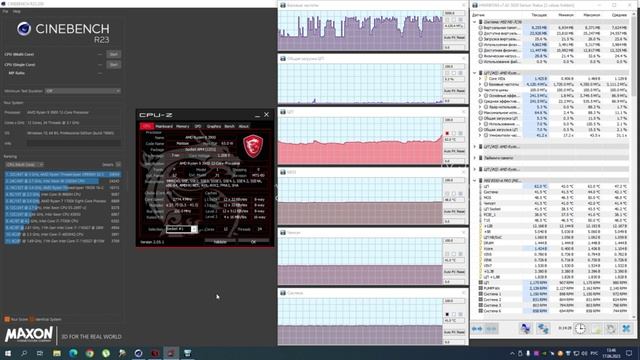
Task: Click the Auto Fit / Reset button on the top graph
Action: [x=454, y=38]
